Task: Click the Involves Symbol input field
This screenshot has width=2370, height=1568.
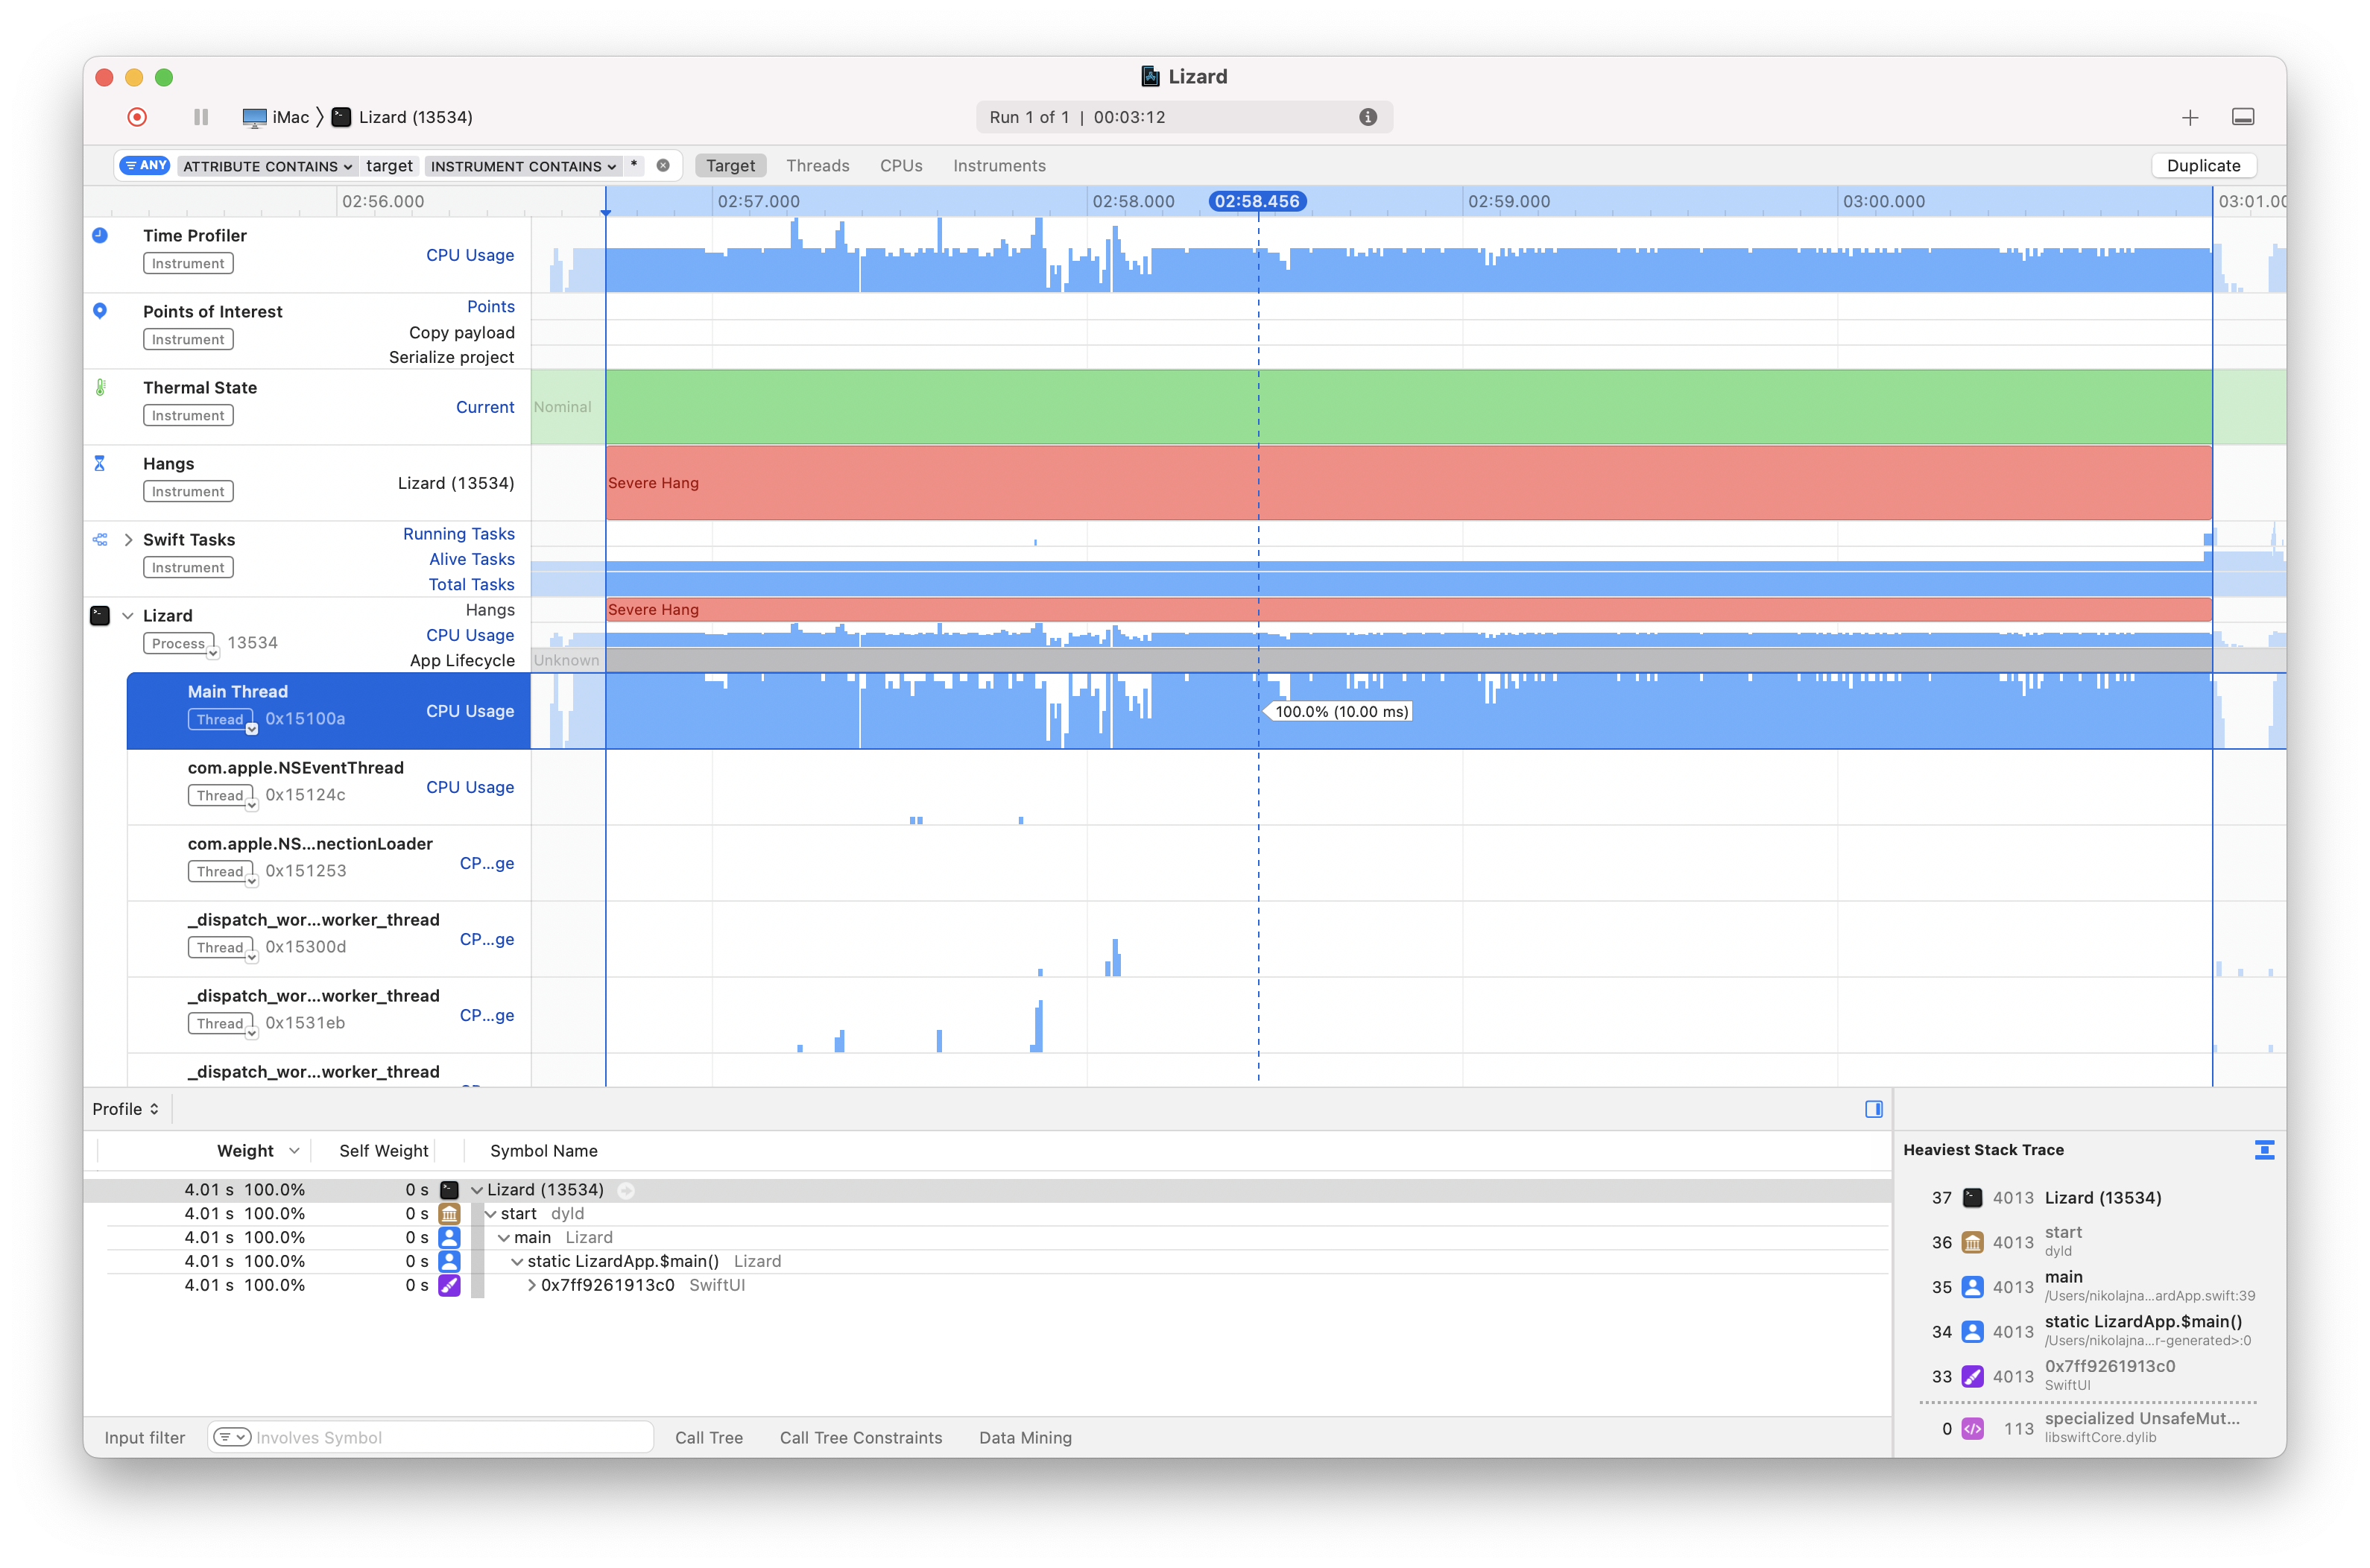Action: [x=450, y=1437]
